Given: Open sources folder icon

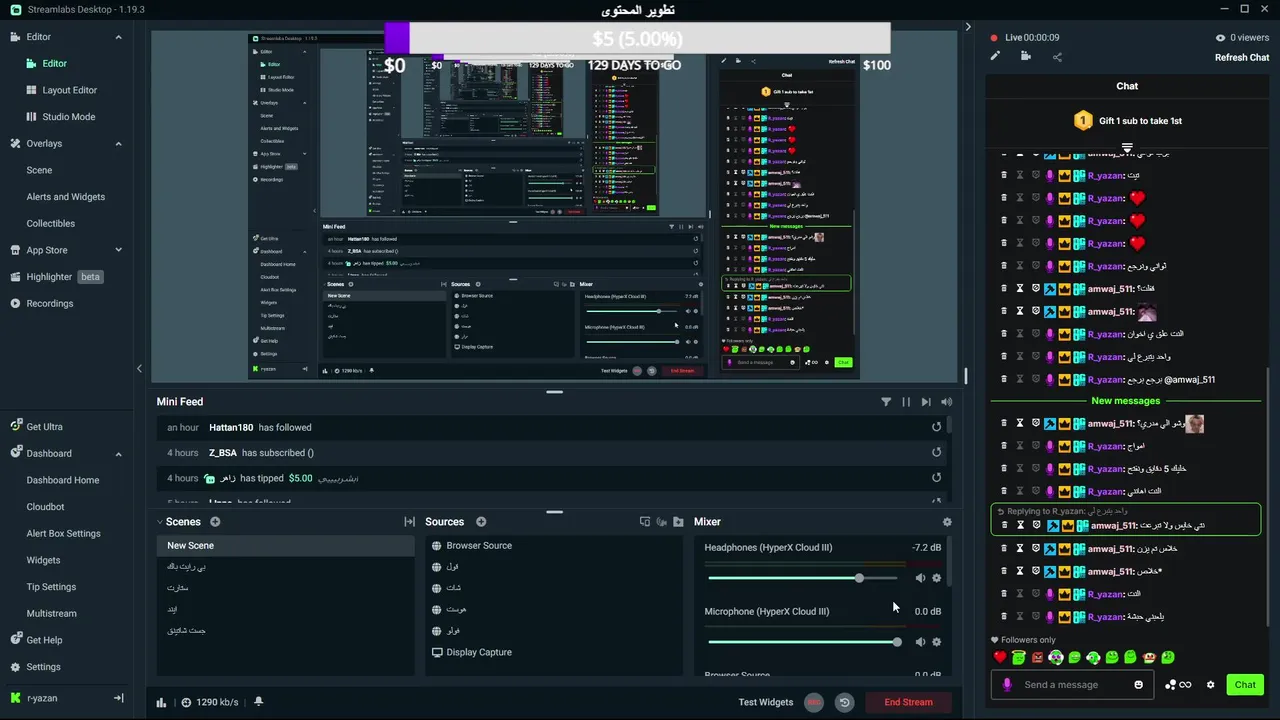Looking at the screenshot, I should click(x=678, y=522).
